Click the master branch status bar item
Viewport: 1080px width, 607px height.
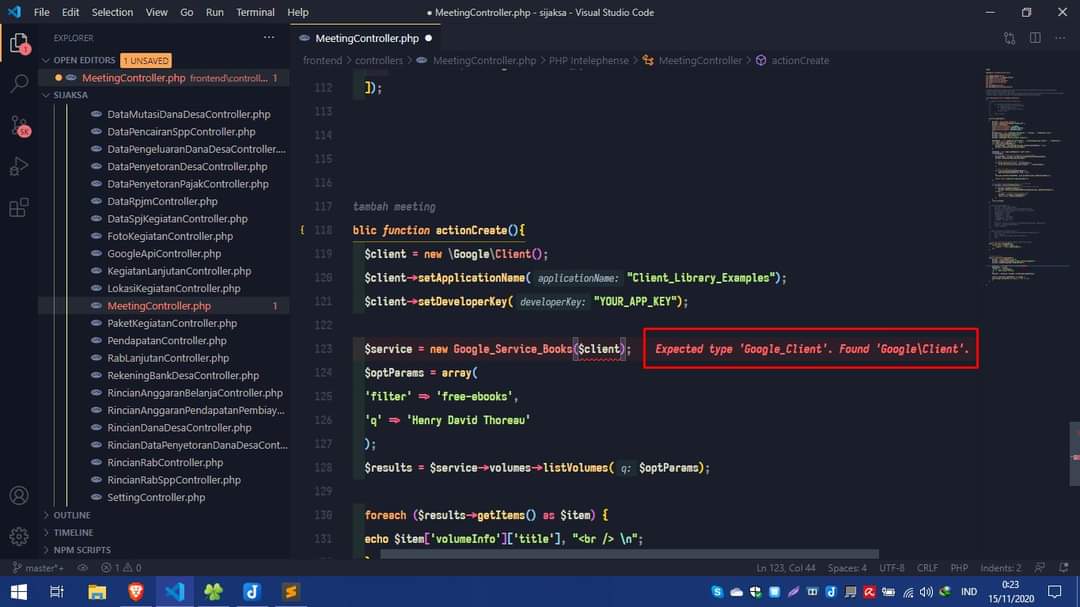pos(38,568)
